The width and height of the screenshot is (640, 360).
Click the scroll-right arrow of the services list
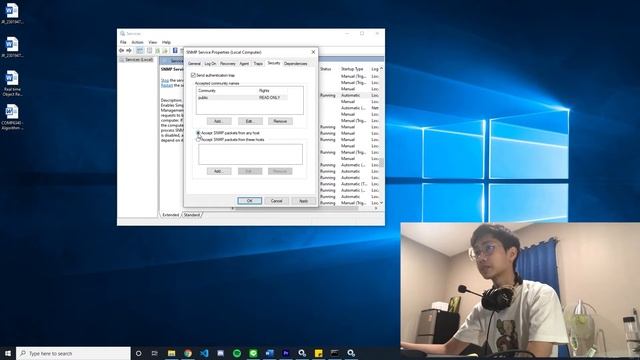click(x=376, y=208)
